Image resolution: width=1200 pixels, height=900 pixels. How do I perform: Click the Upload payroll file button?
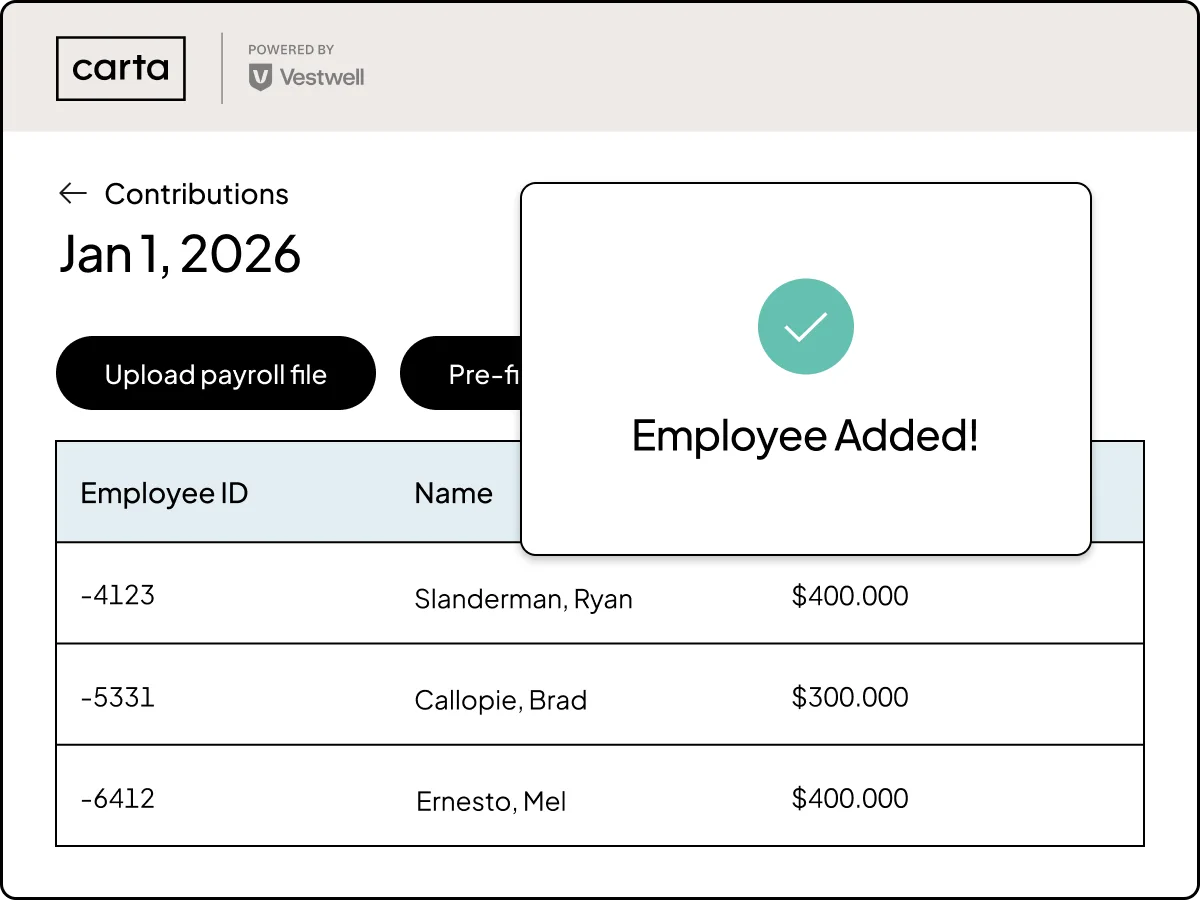coord(216,374)
